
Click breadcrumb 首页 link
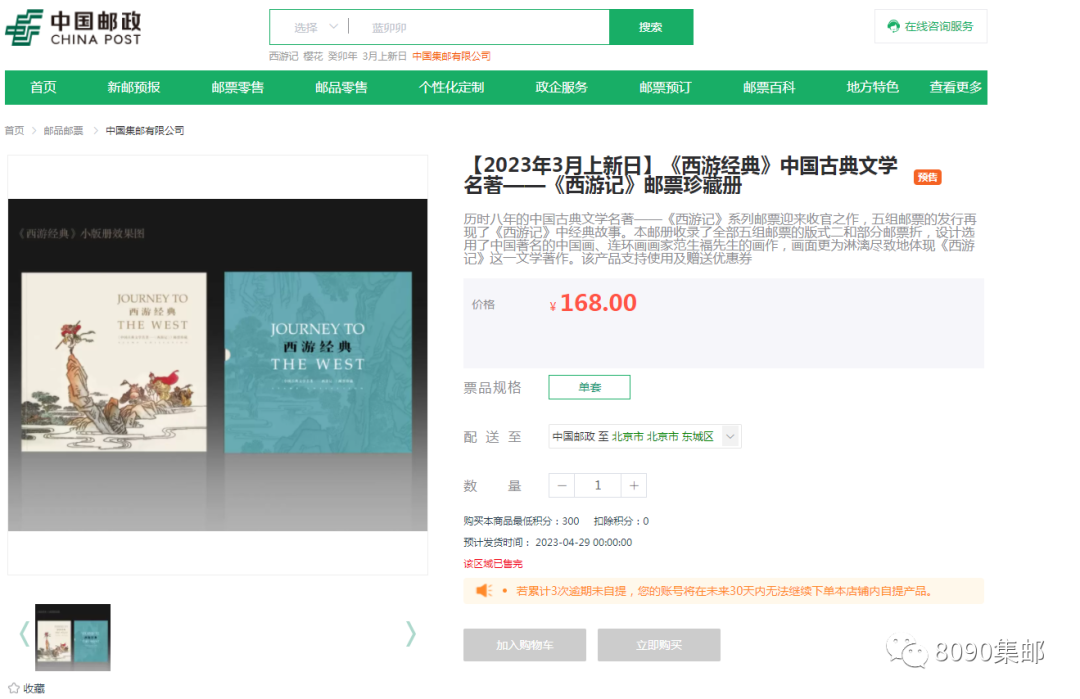point(14,130)
